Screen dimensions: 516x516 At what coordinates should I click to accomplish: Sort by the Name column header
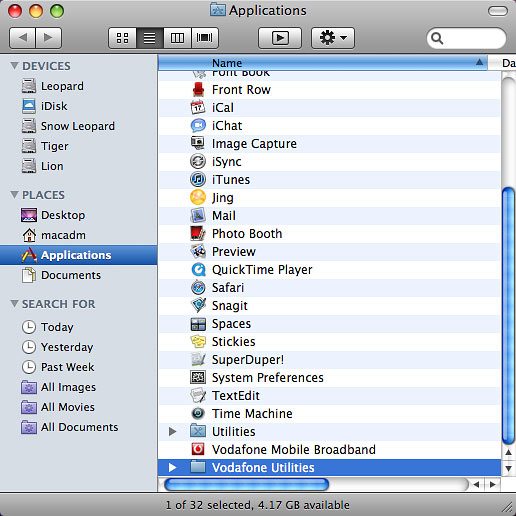[x=323, y=63]
